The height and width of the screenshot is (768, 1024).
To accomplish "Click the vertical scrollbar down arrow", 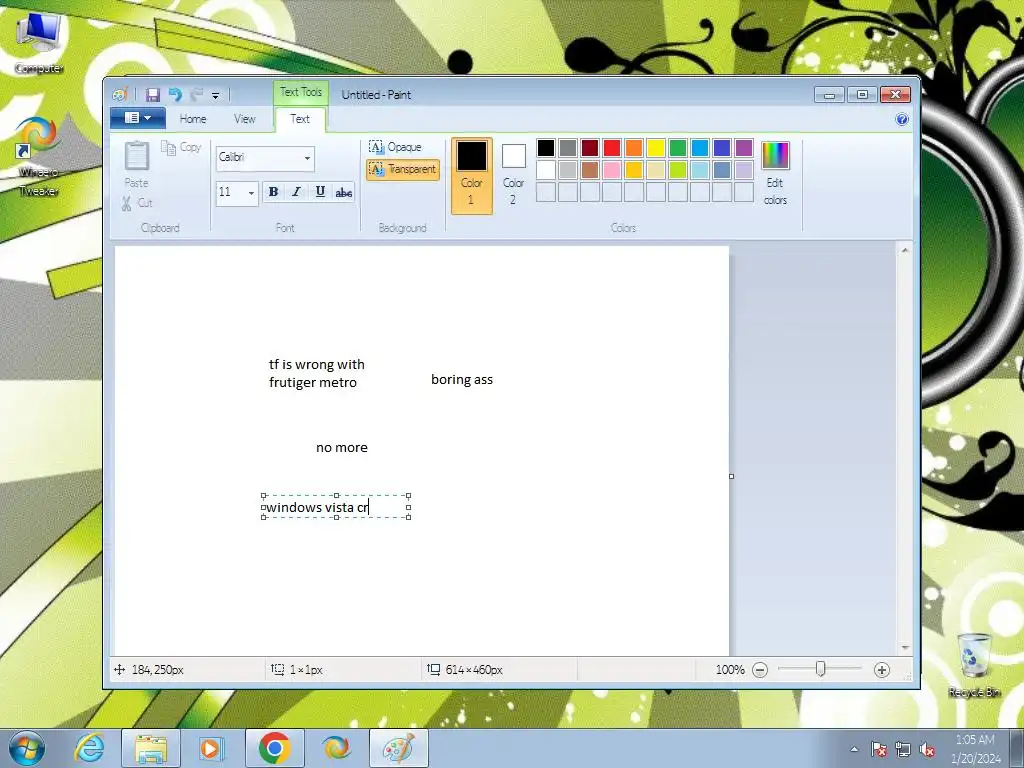I will click(x=905, y=648).
